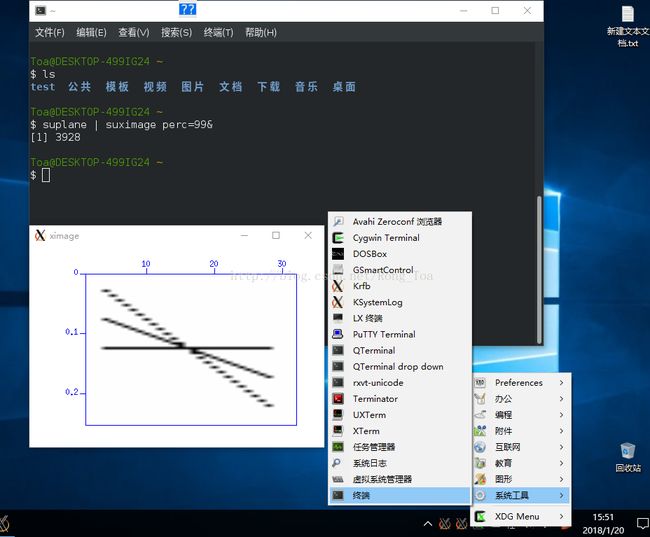Image resolution: width=650 pixels, height=537 pixels.
Task: Click the KSystemLog X icon
Action: point(338,302)
